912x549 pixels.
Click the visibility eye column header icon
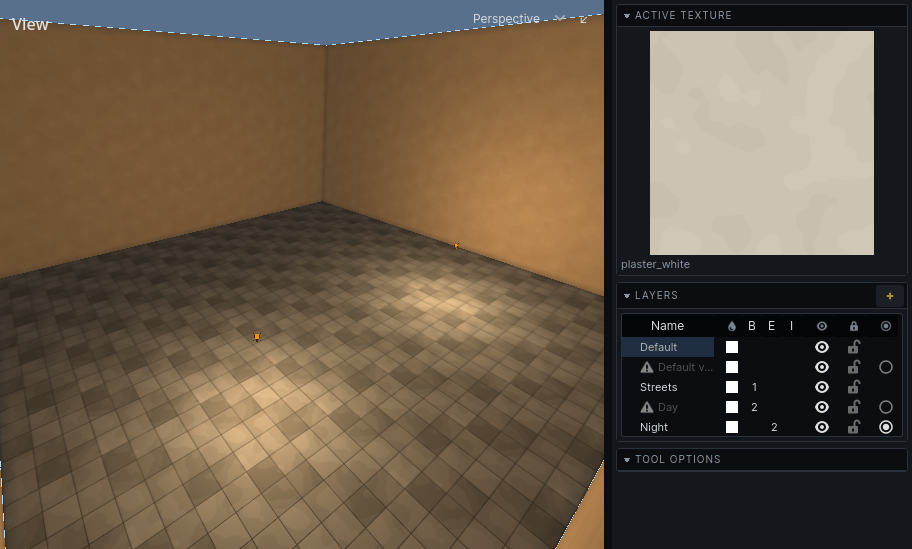pos(822,326)
